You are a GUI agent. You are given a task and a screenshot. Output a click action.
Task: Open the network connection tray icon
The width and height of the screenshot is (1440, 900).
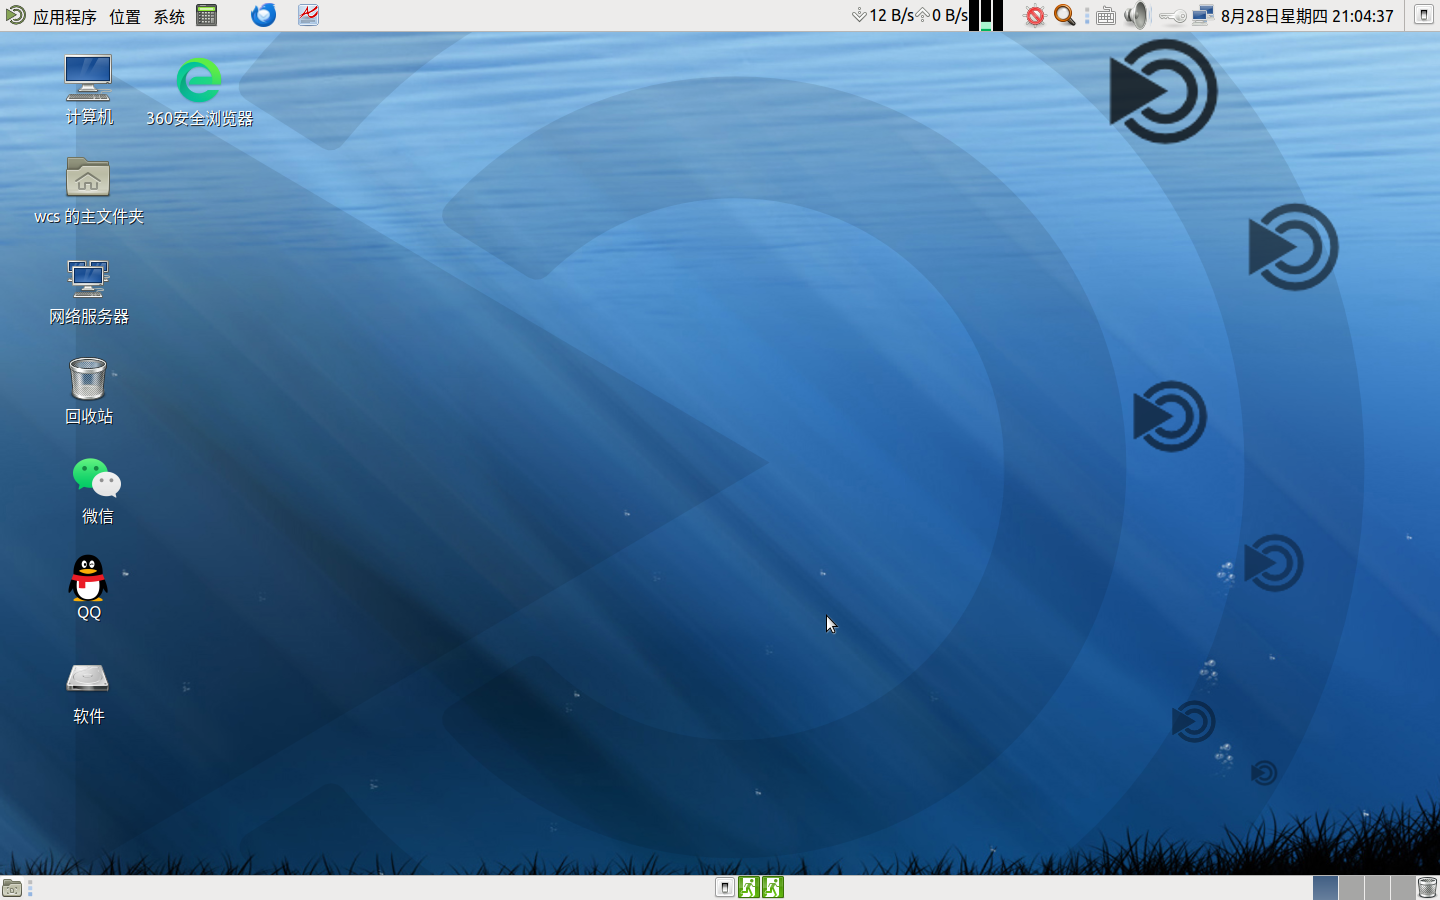tap(1202, 15)
